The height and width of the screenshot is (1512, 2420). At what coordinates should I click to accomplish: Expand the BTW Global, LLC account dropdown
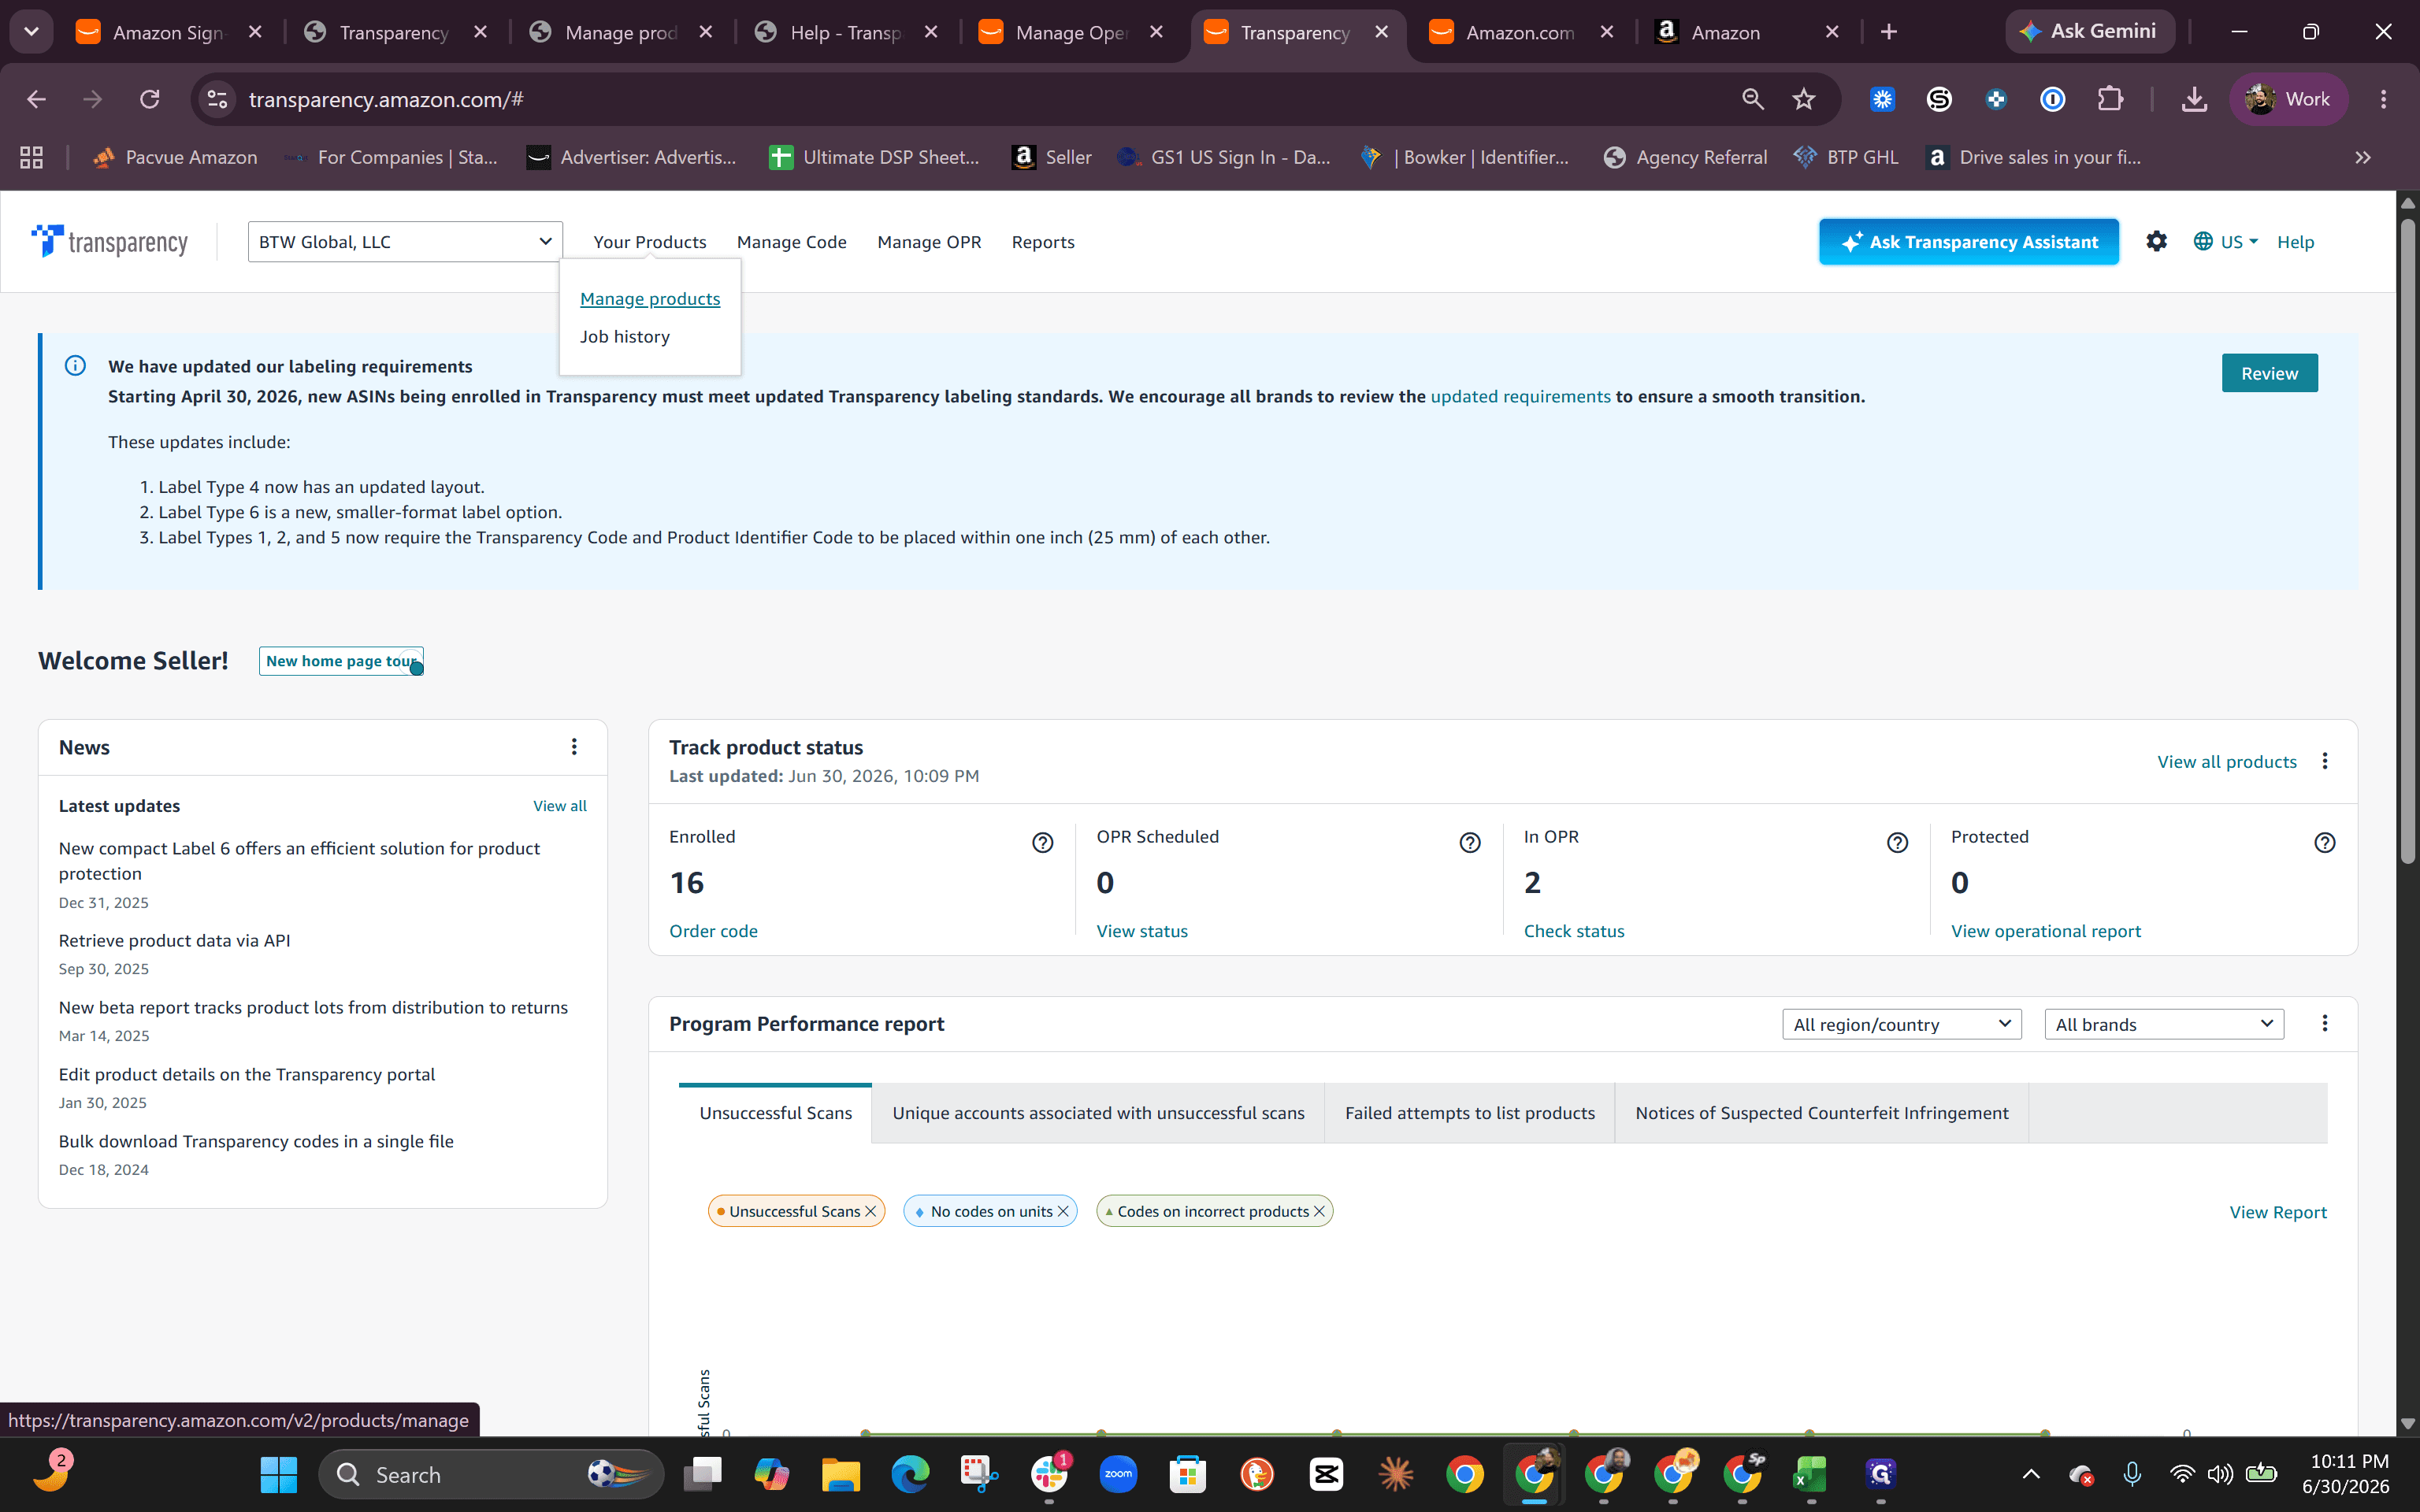[405, 241]
